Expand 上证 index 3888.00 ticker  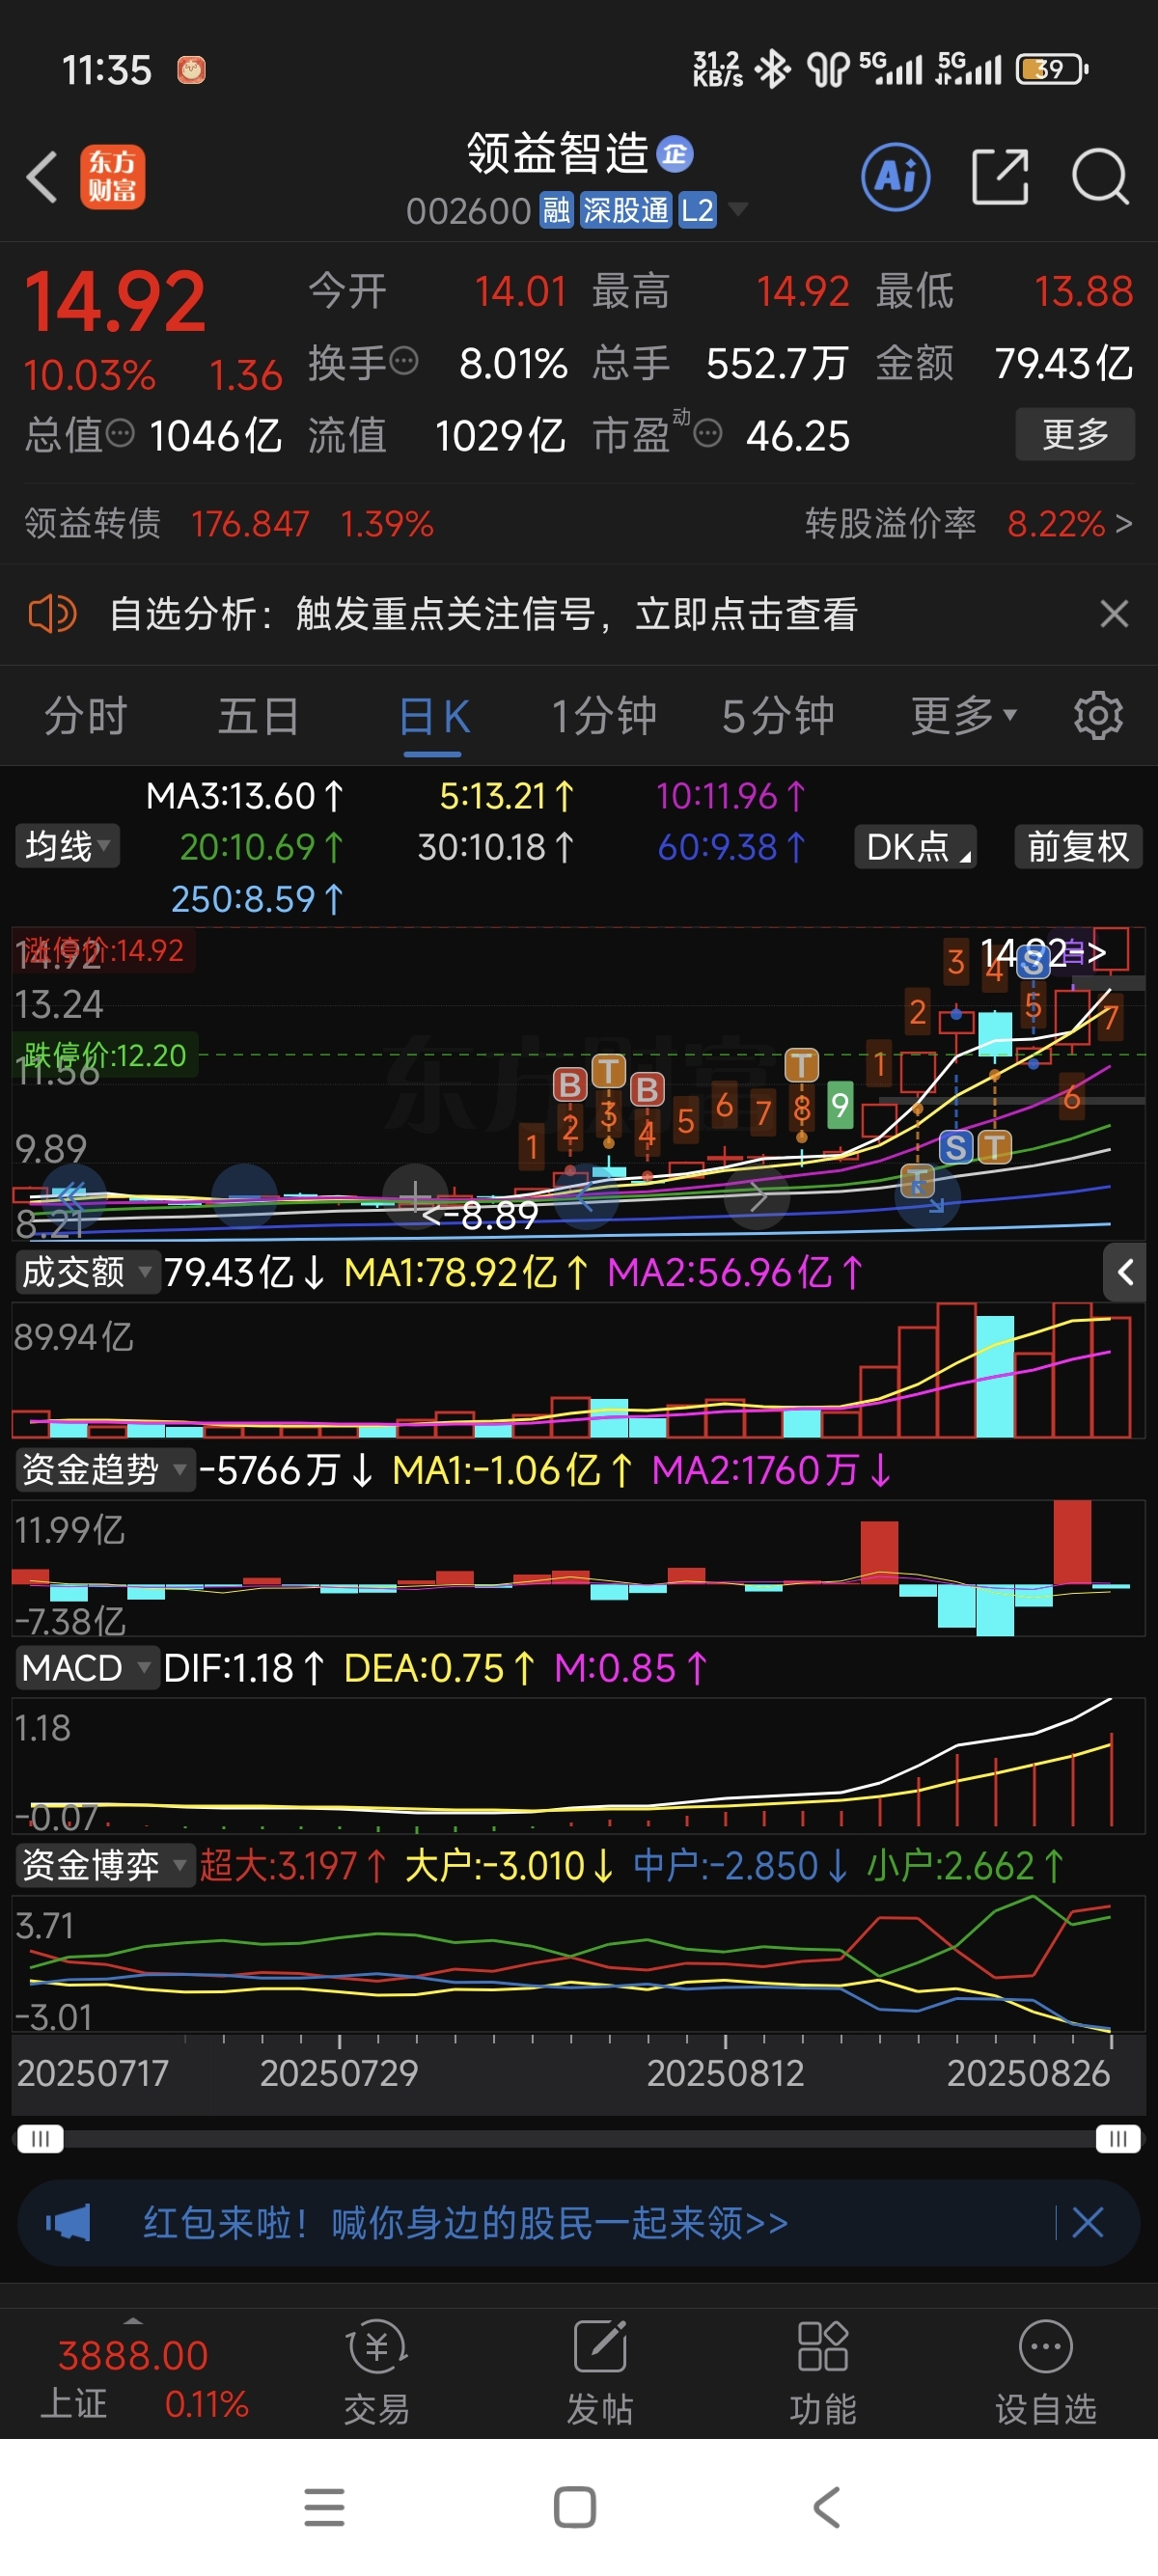point(133,2376)
